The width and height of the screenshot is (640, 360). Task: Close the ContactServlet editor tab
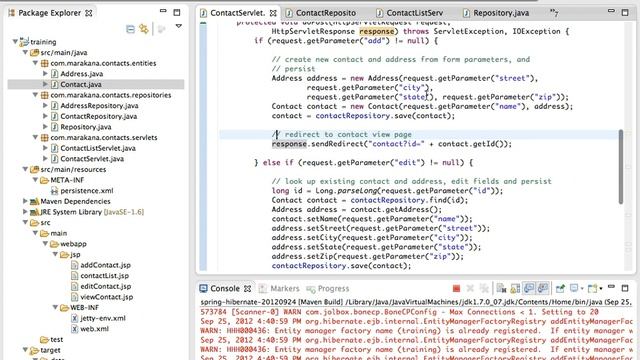point(273,13)
